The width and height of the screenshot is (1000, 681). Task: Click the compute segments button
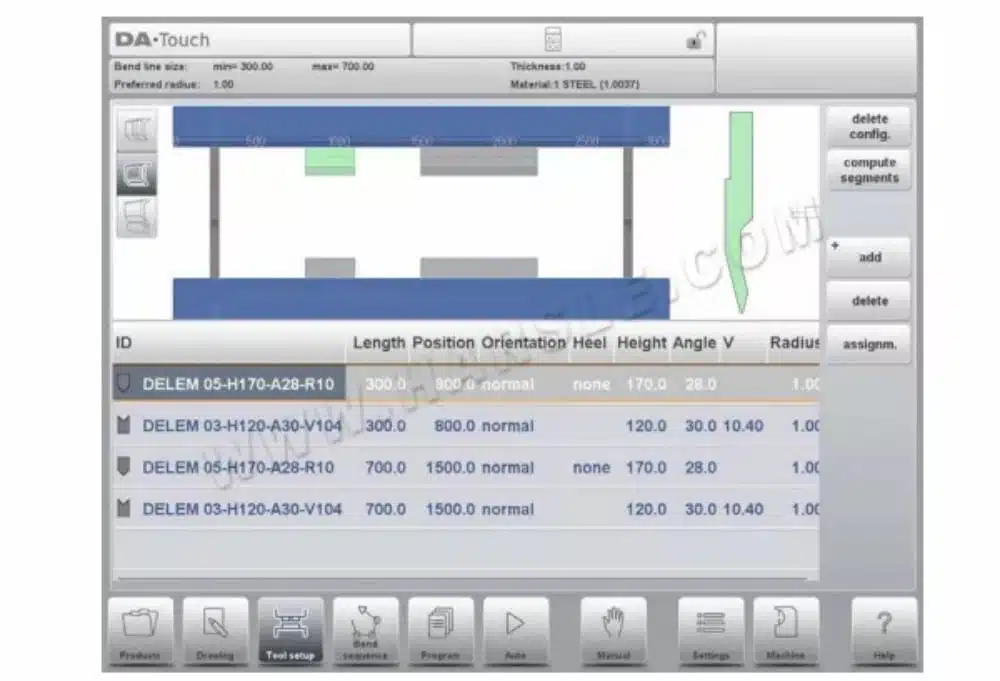(869, 170)
